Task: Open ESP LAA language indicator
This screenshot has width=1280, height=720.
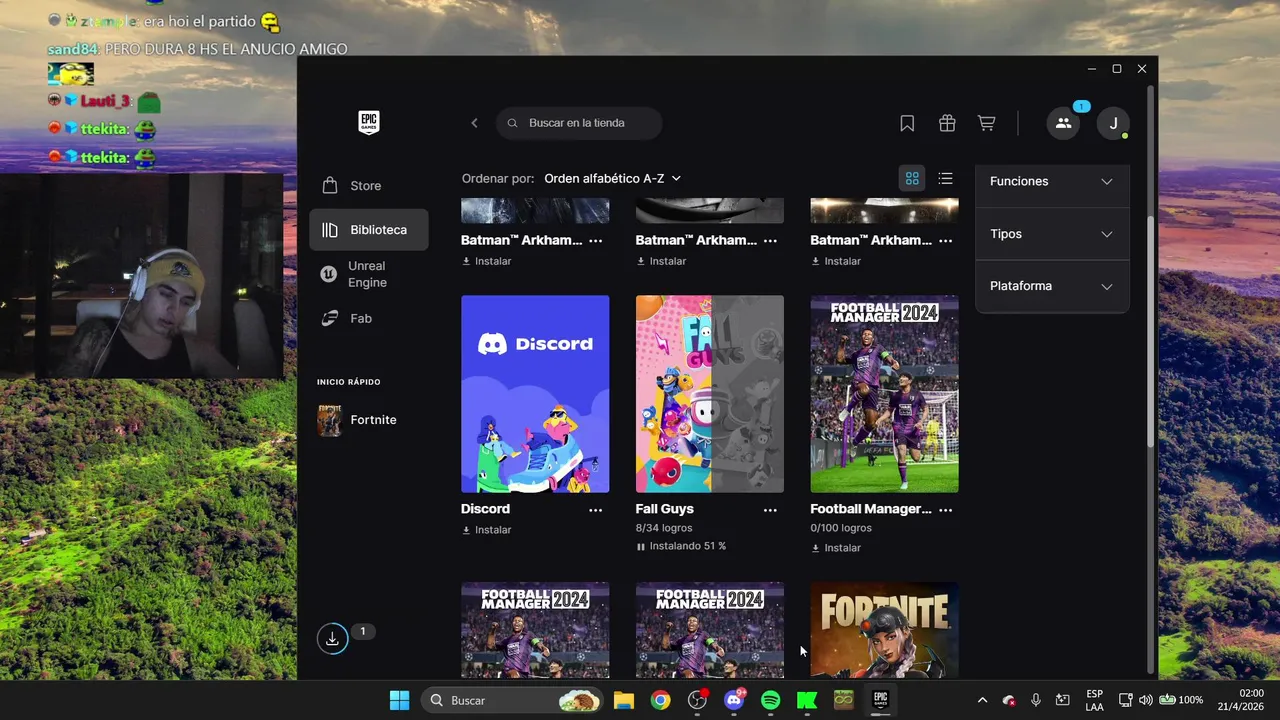Action: point(1094,700)
